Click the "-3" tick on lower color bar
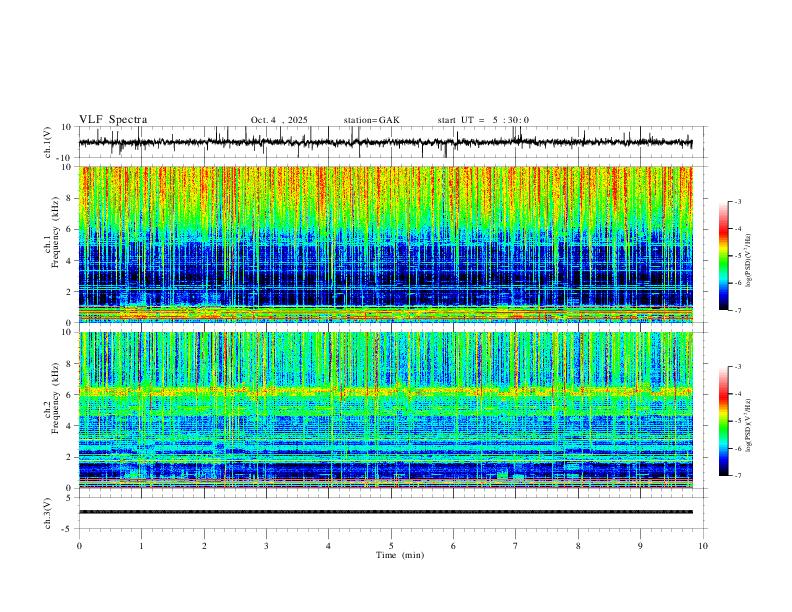 tap(737, 367)
